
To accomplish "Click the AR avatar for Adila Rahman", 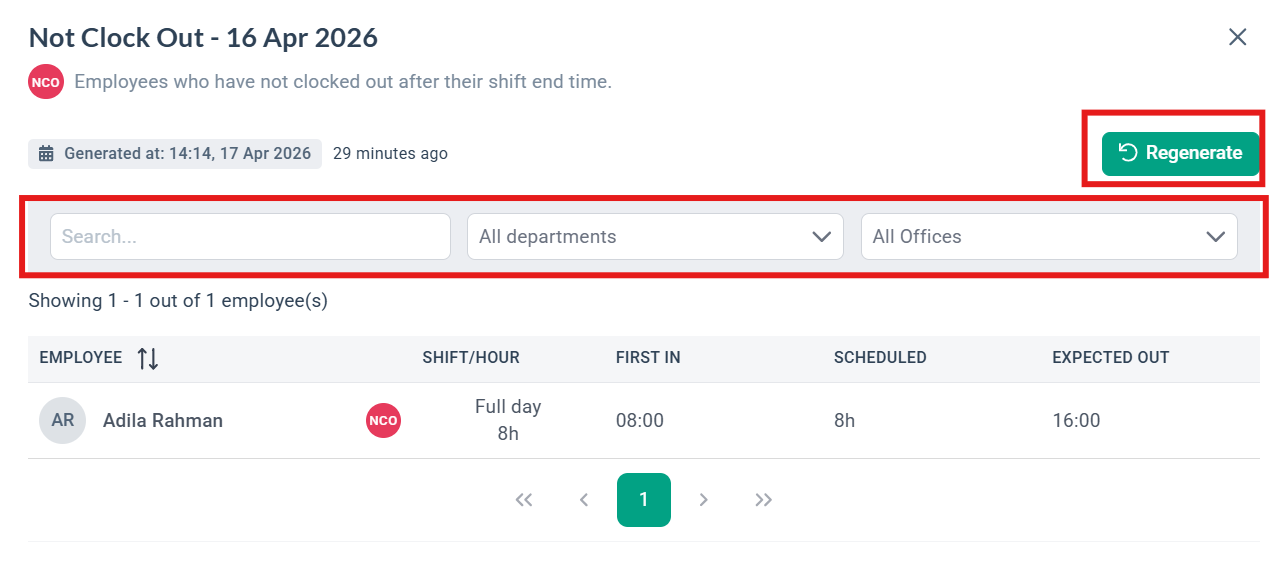I will coord(62,421).
